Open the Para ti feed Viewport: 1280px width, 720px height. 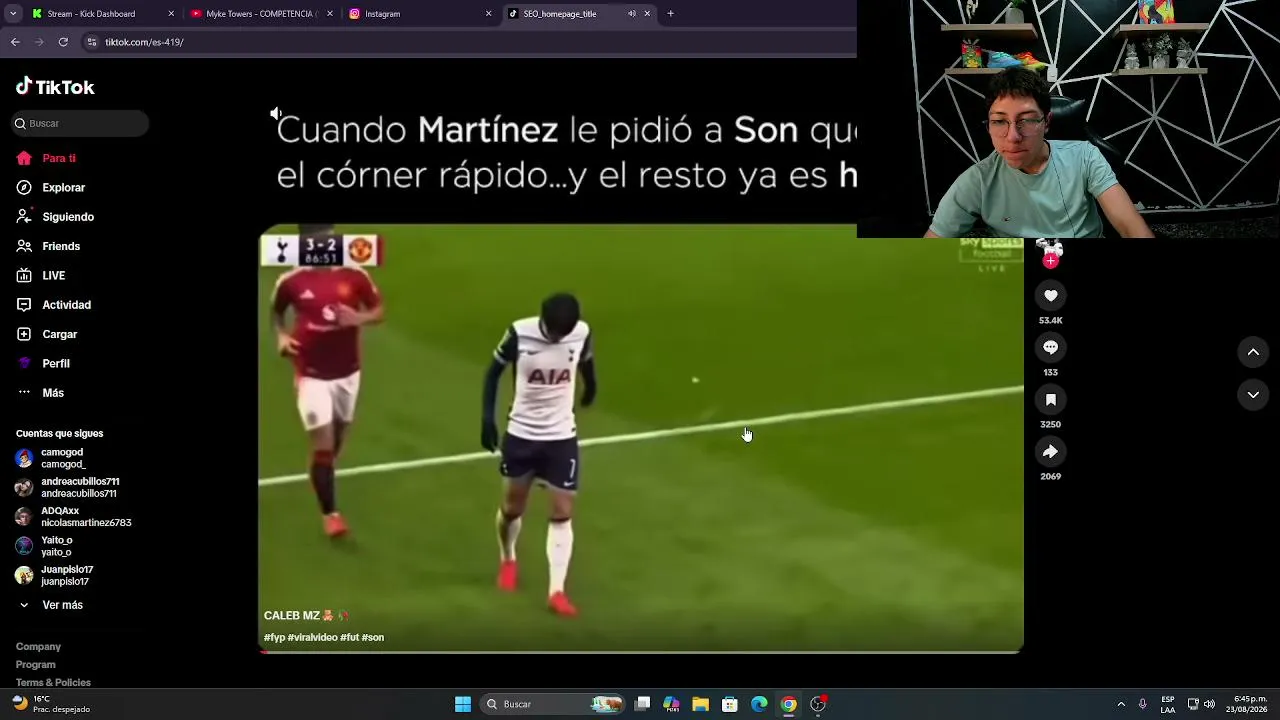(46, 158)
